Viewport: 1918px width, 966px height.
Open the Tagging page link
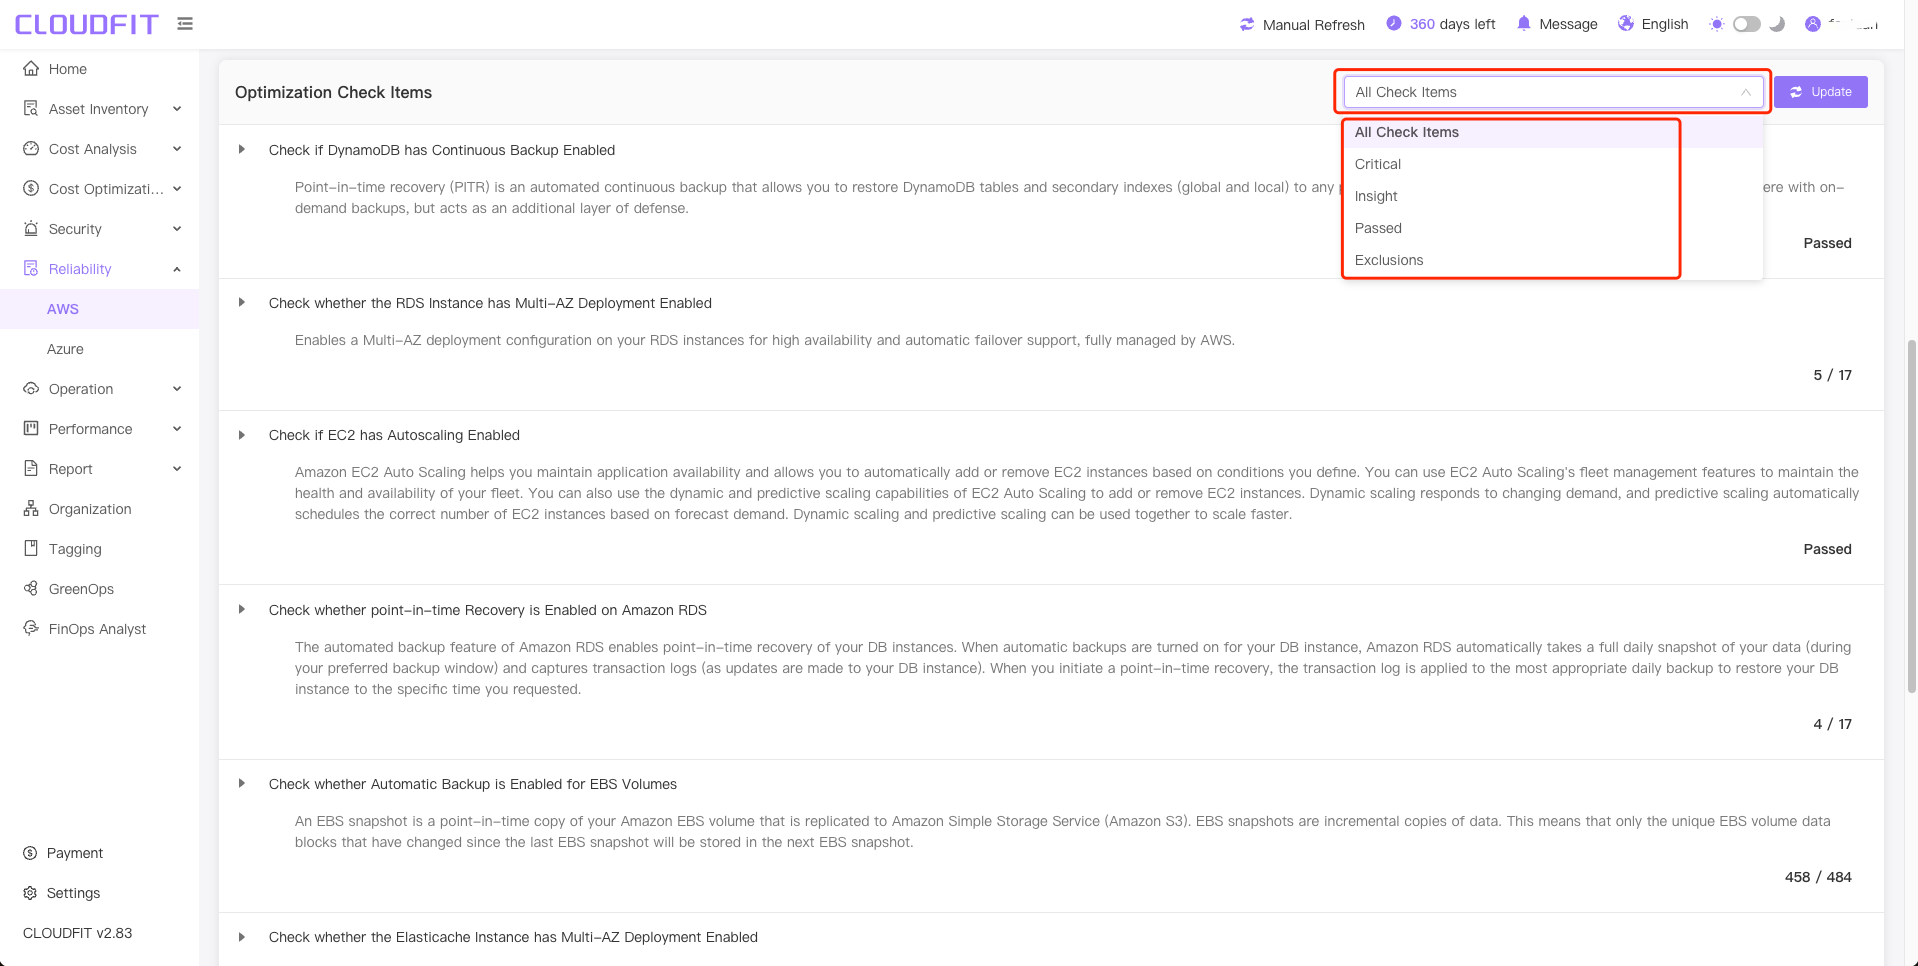(x=75, y=549)
